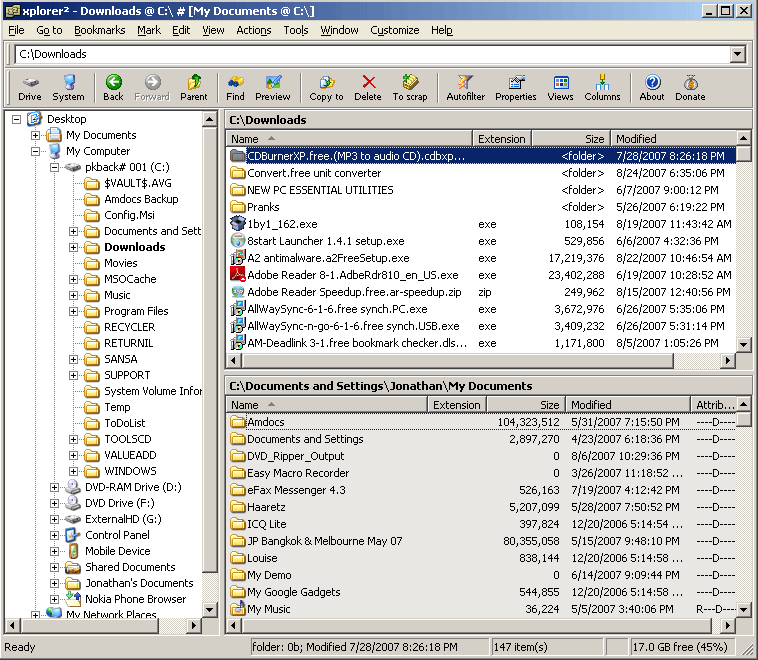Click the 147 item(s) status field
The image size is (758, 660).
546,646
